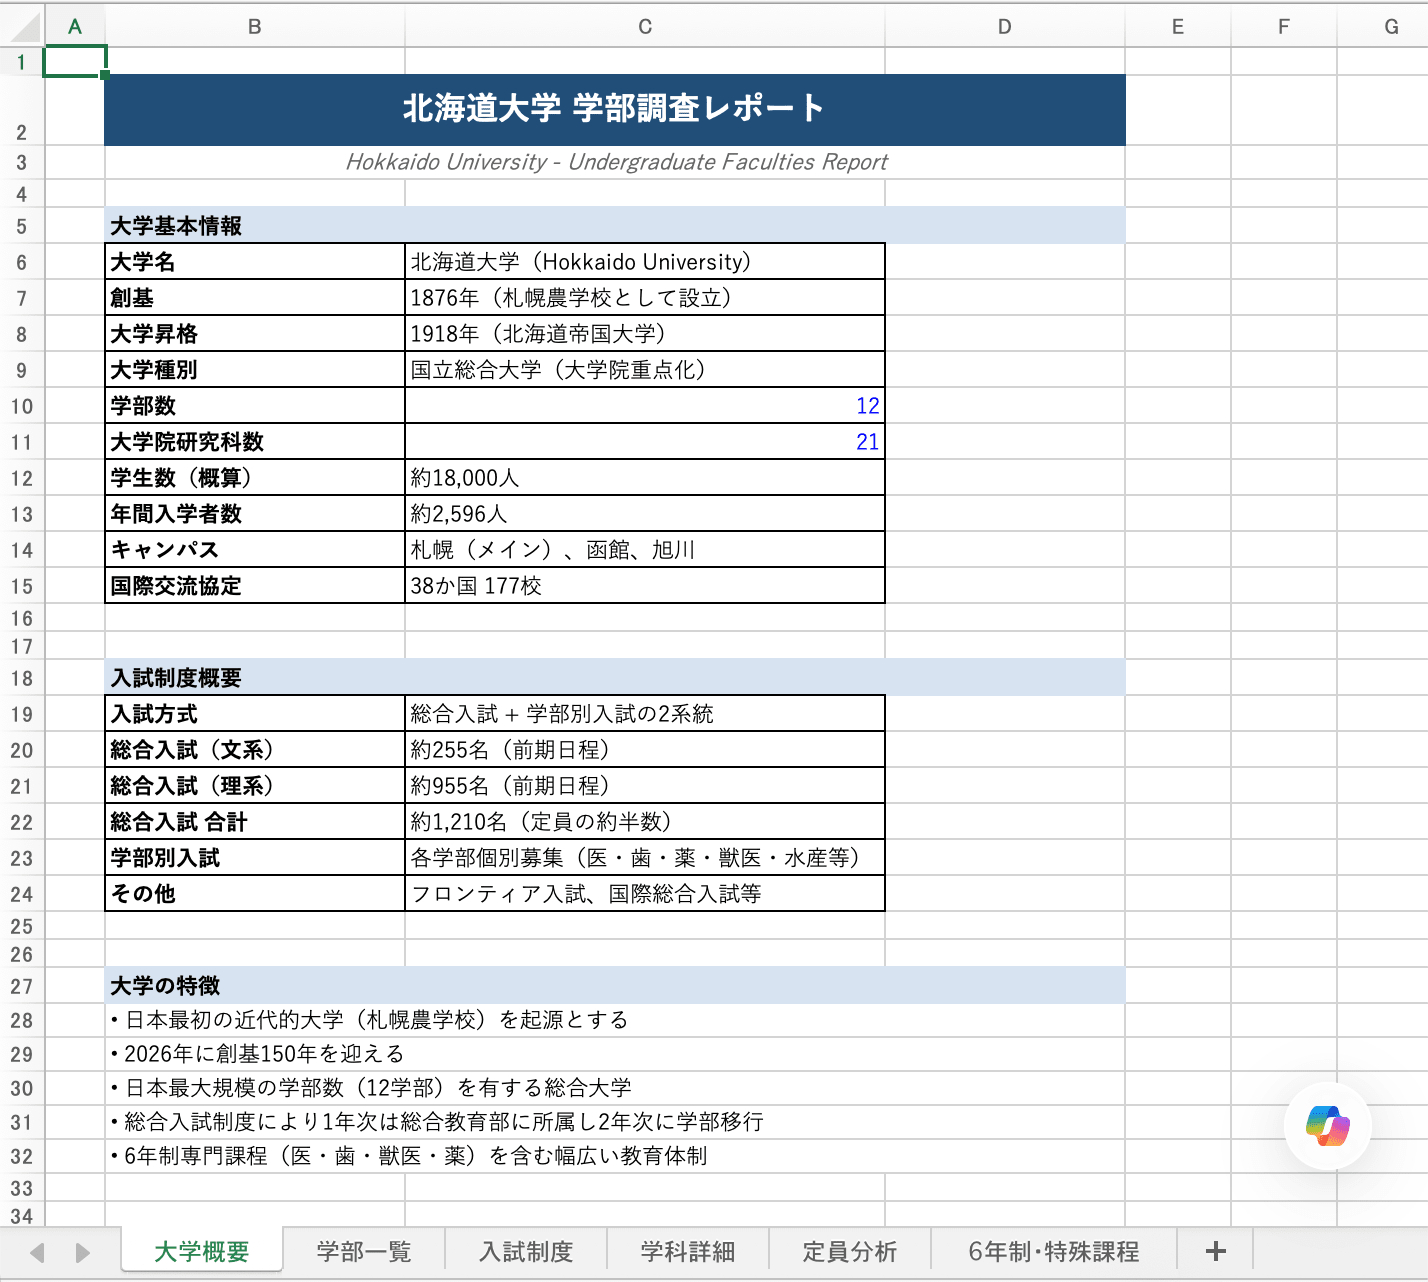
Task: Select the 大学の特徴 section header cell
Action: (615, 986)
